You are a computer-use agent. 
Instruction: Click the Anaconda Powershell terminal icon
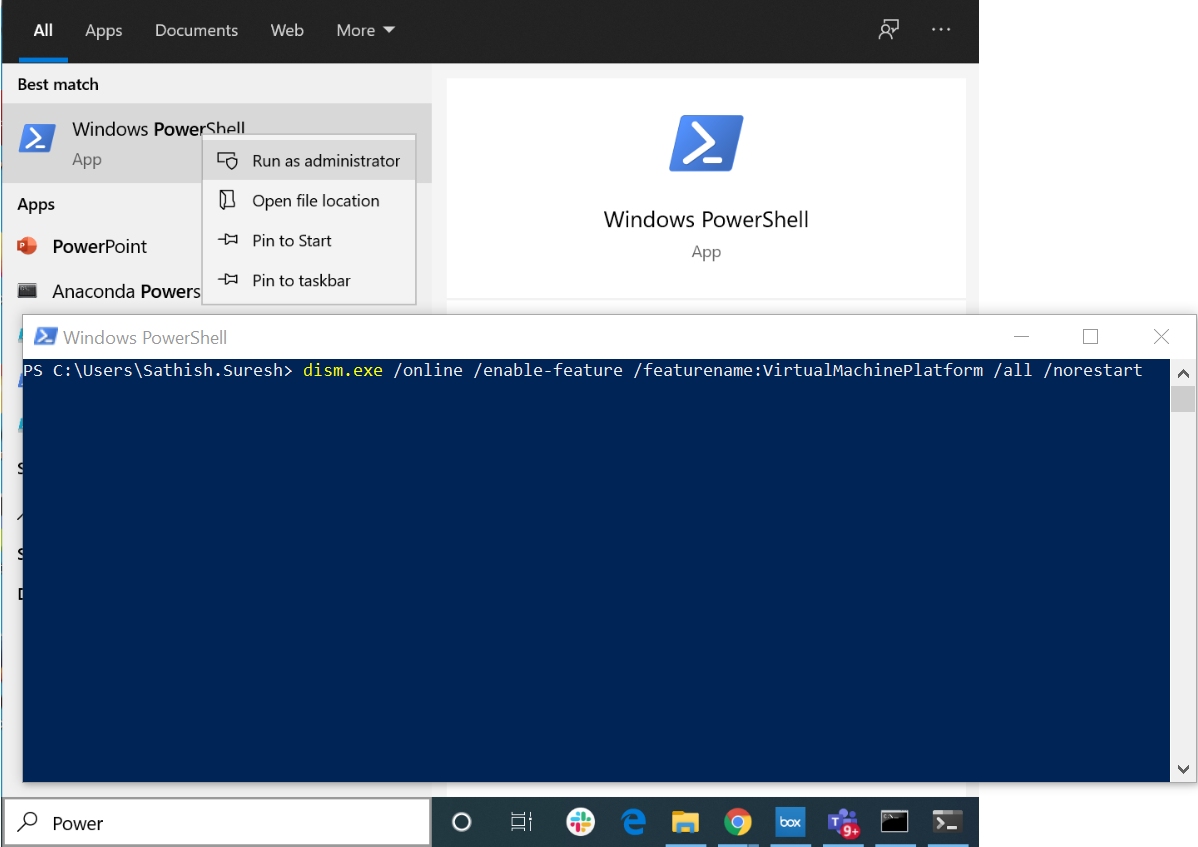point(28,290)
